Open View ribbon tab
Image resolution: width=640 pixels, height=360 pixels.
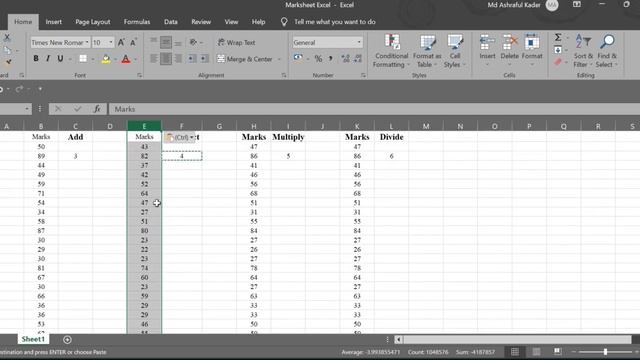(x=231, y=22)
